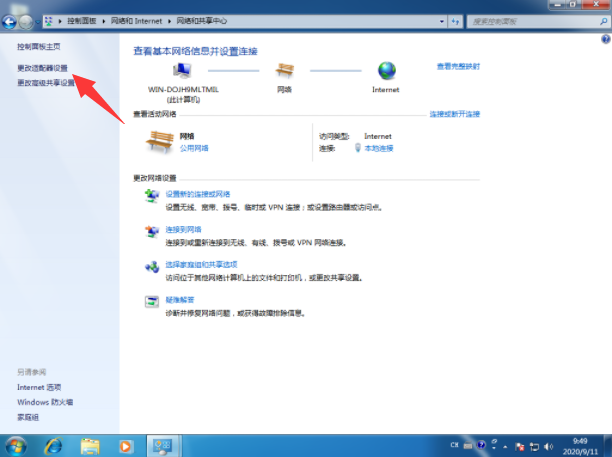Launch Windows Media Player from taskbar
This screenshot has width=612, height=457.
126,444
